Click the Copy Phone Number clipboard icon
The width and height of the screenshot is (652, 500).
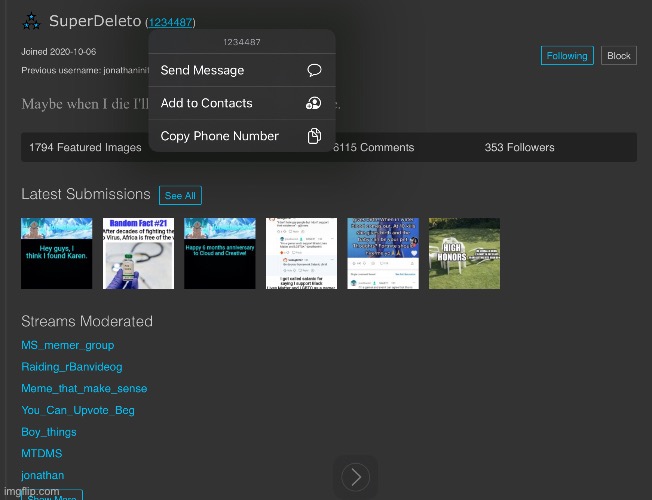pos(314,136)
